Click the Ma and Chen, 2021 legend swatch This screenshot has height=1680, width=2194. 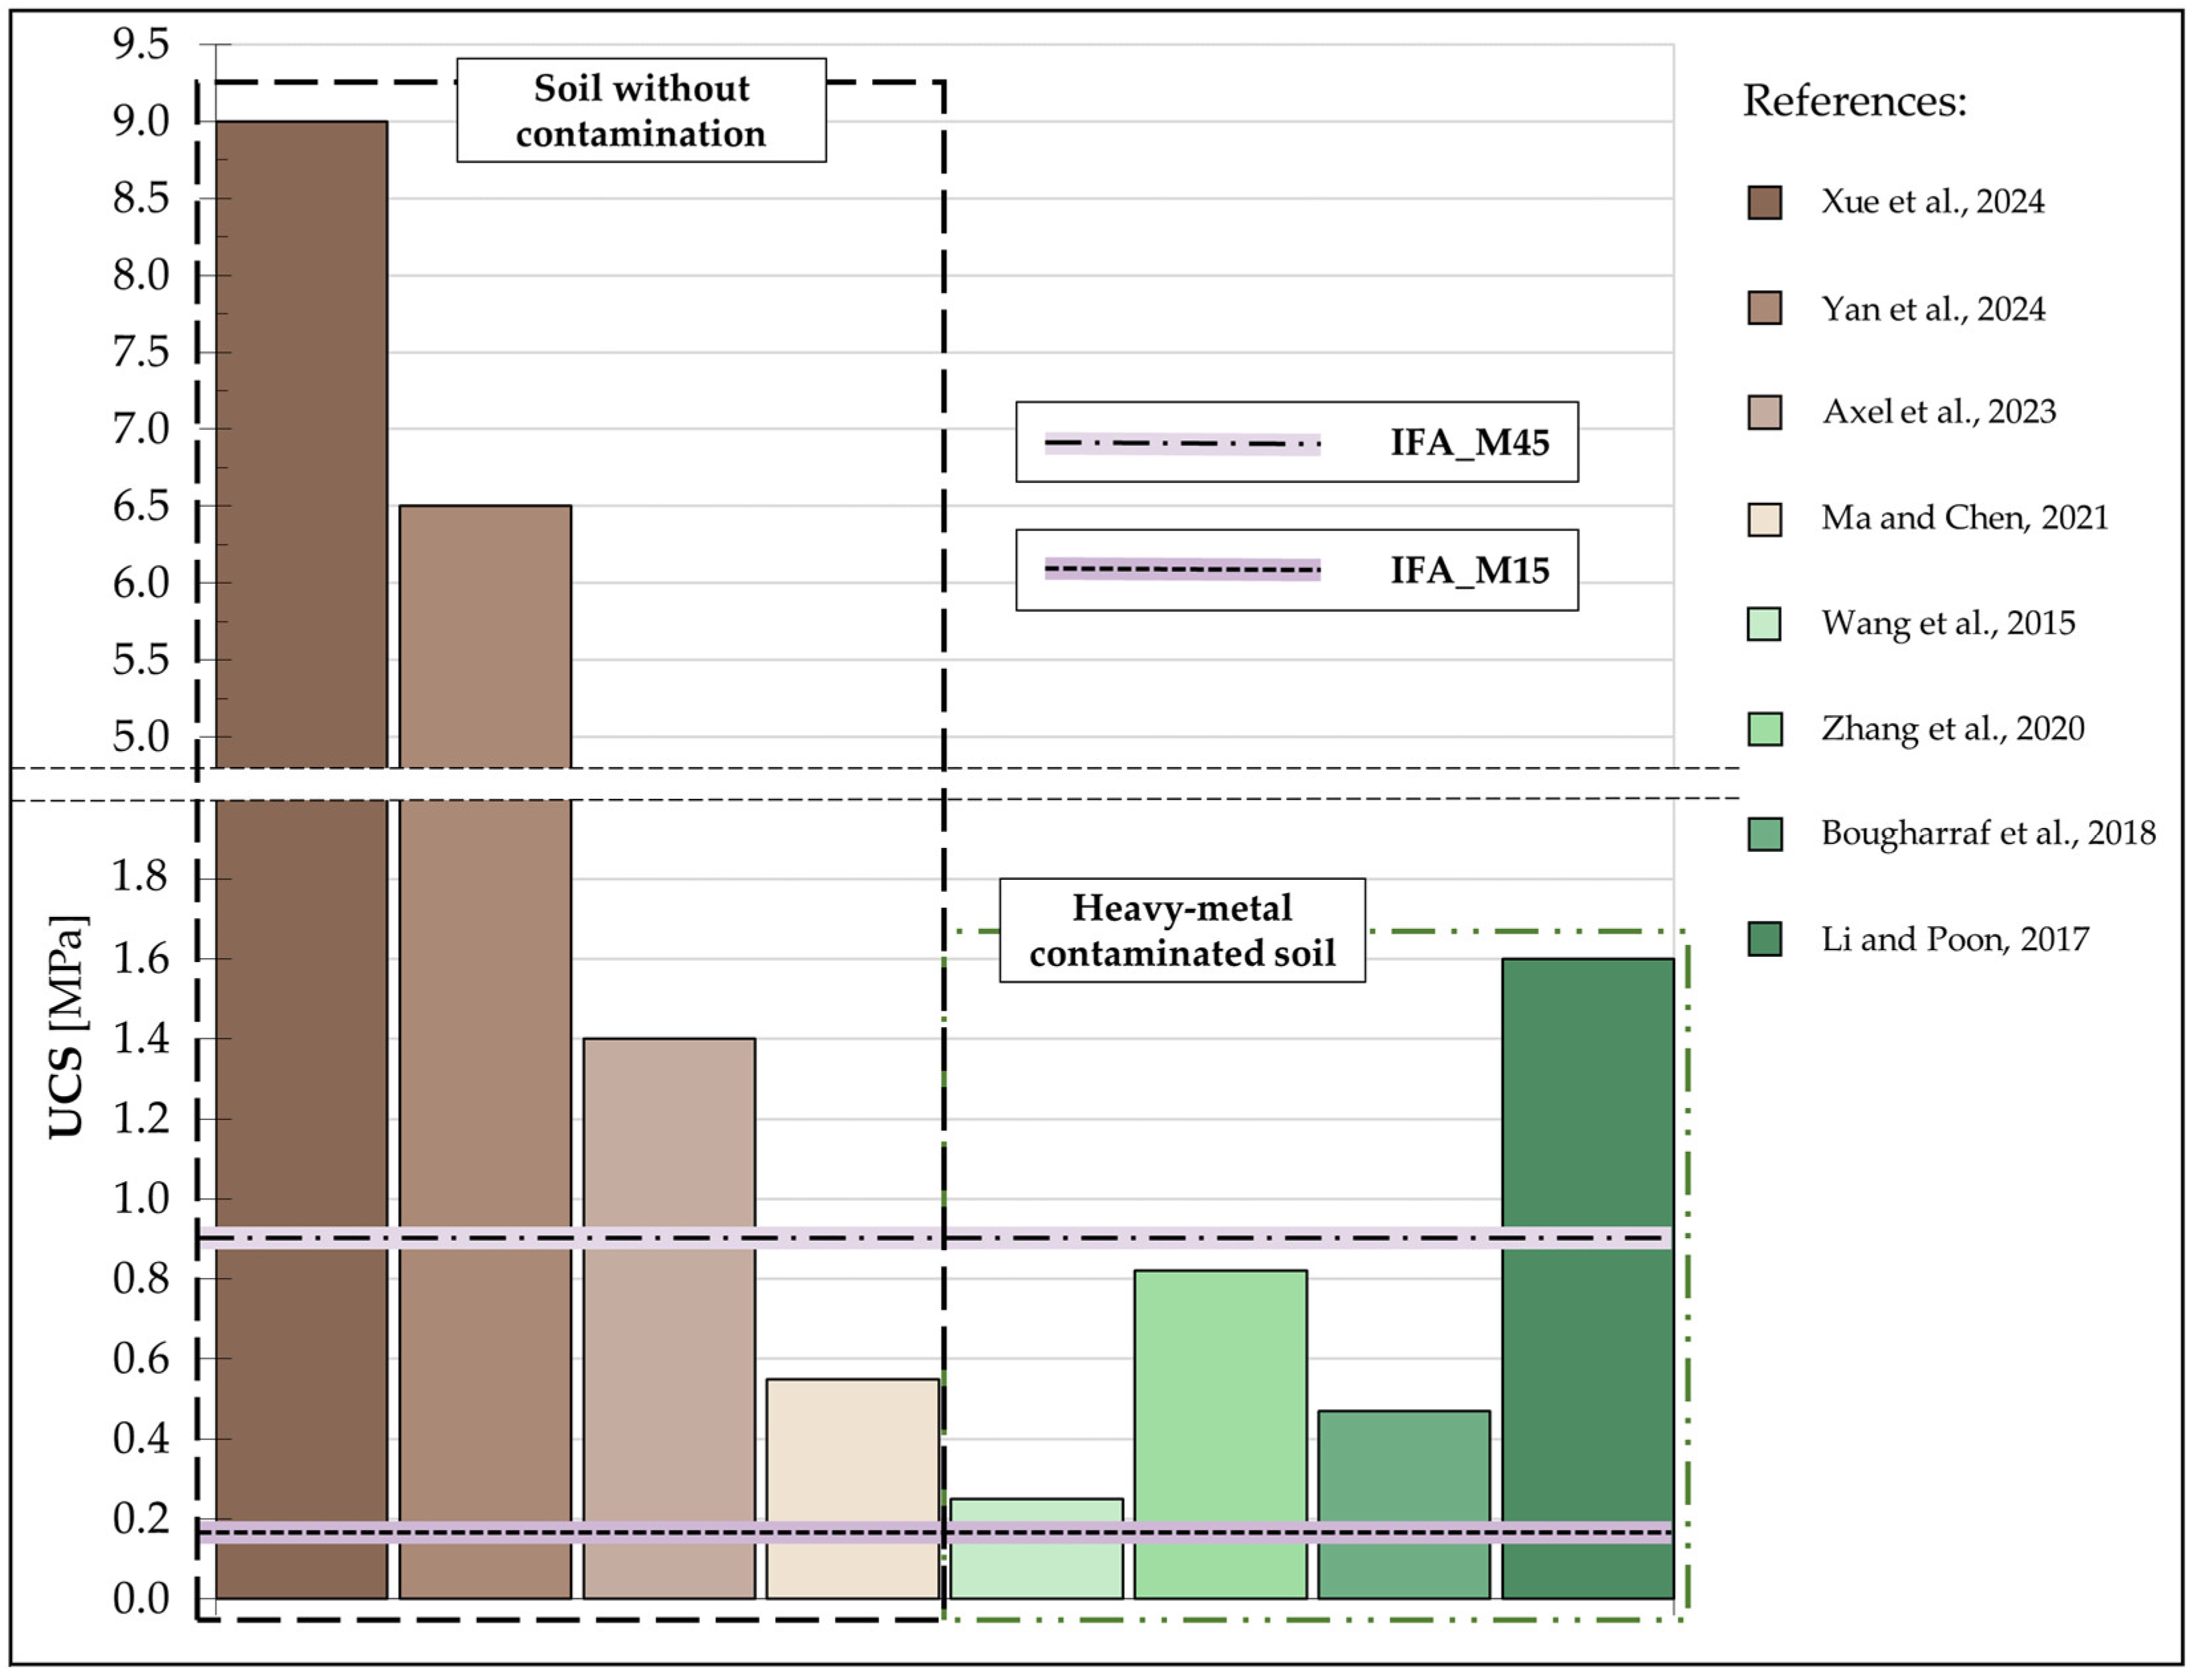(1764, 519)
